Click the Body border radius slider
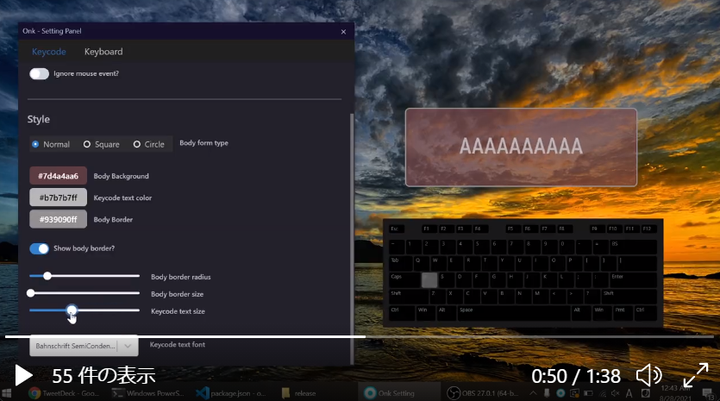Image resolution: width=720 pixels, height=401 pixels. click(x=84, y=276)
